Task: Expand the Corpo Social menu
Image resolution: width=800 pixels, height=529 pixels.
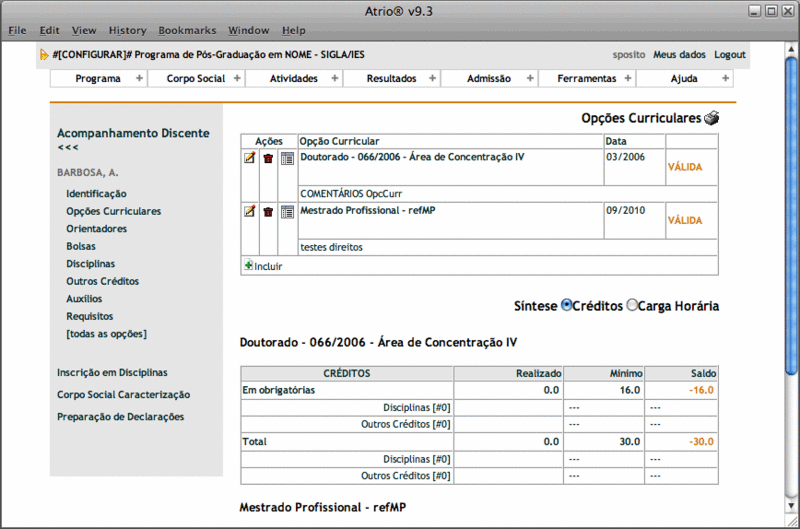Action: tap(196, 78)
